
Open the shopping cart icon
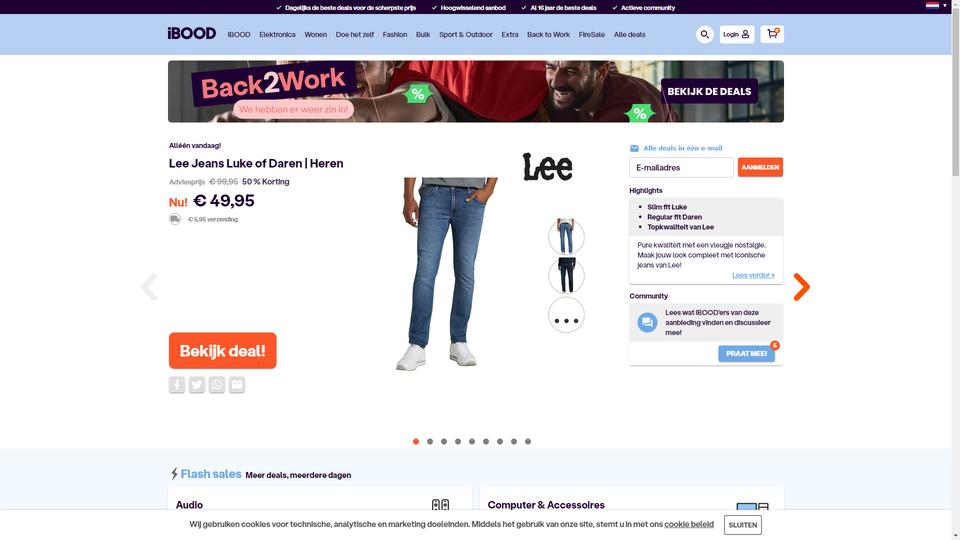click(772, 34)
